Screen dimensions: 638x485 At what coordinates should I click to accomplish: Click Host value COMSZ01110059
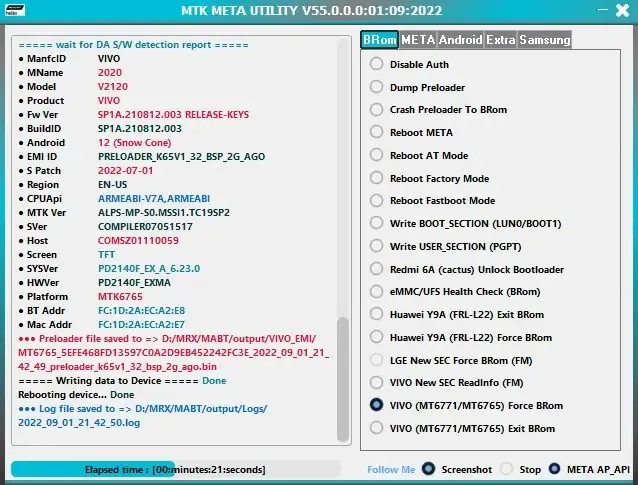point(138,240)
